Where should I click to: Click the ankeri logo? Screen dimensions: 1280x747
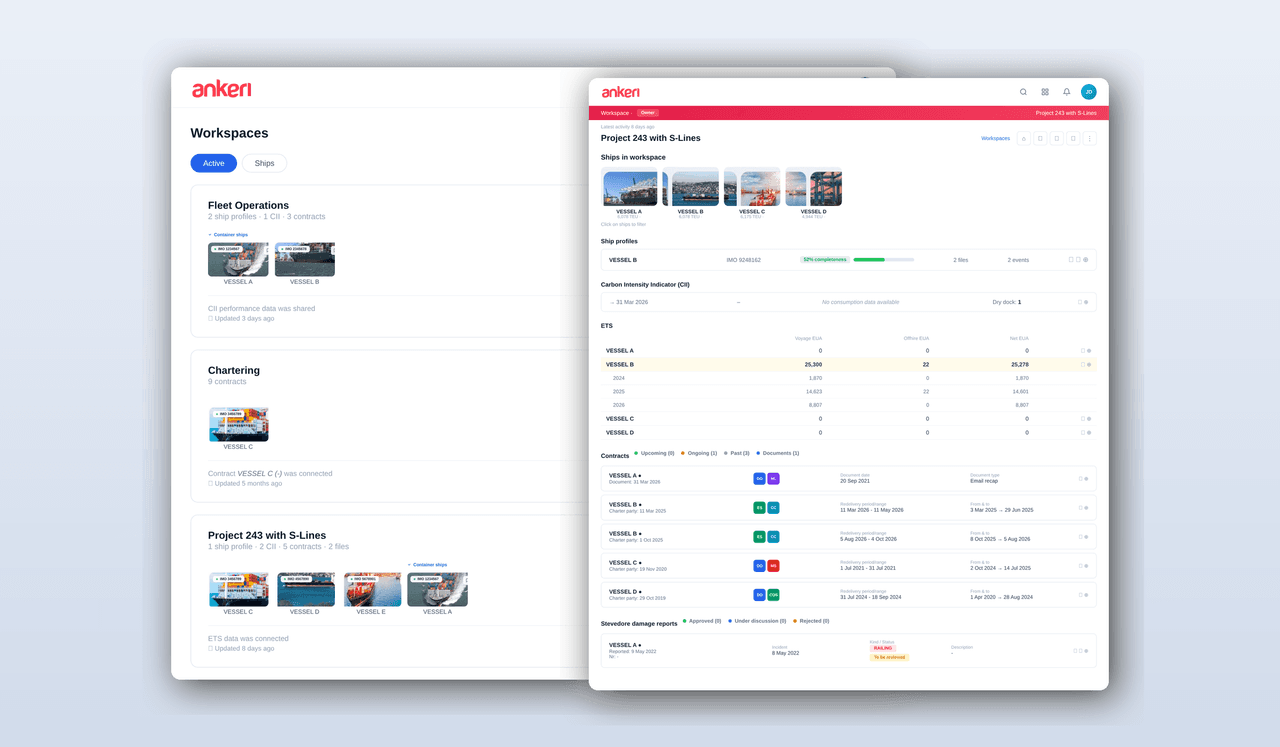pos(621,91)
